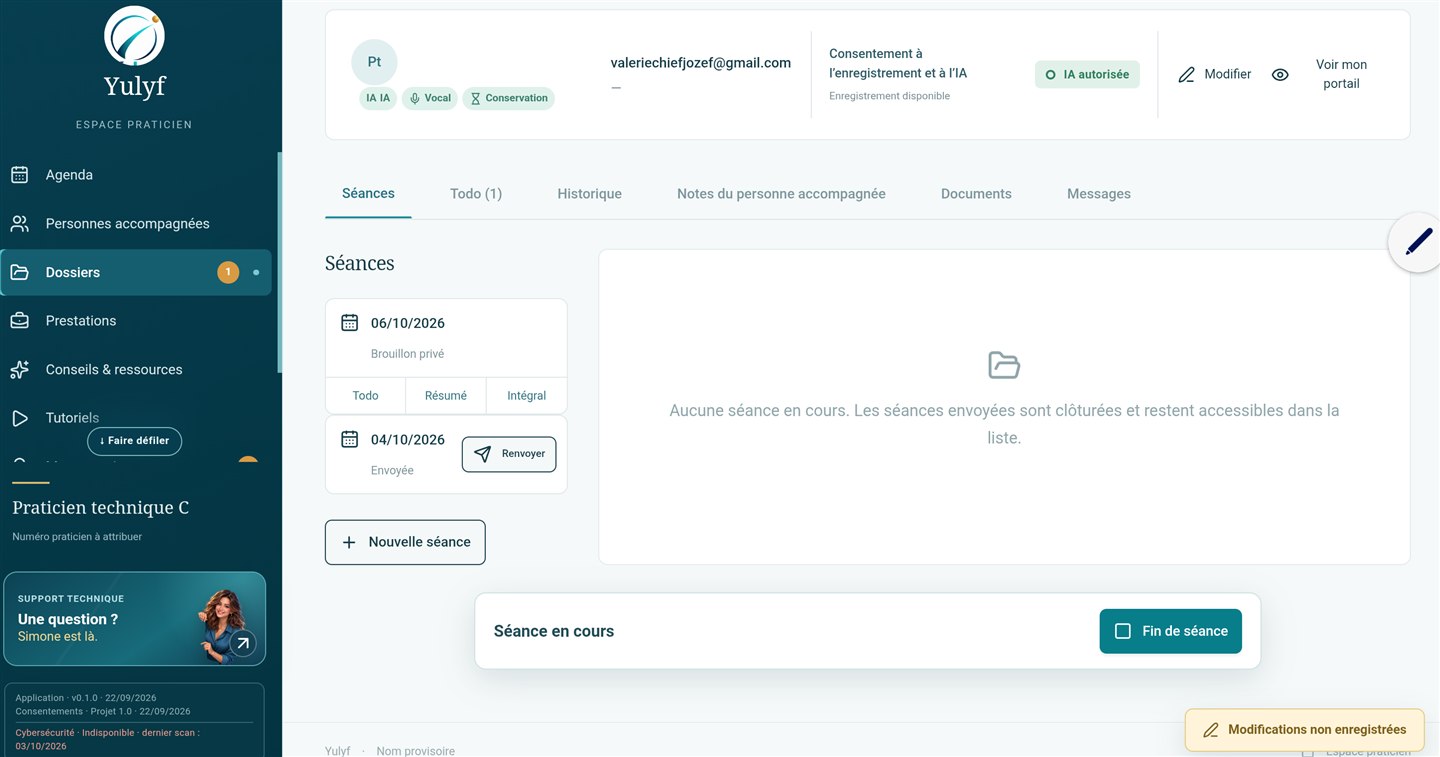Select the Dossiers folder item
The height and width of the screenshot is (757, 1440).
point(136,272)
